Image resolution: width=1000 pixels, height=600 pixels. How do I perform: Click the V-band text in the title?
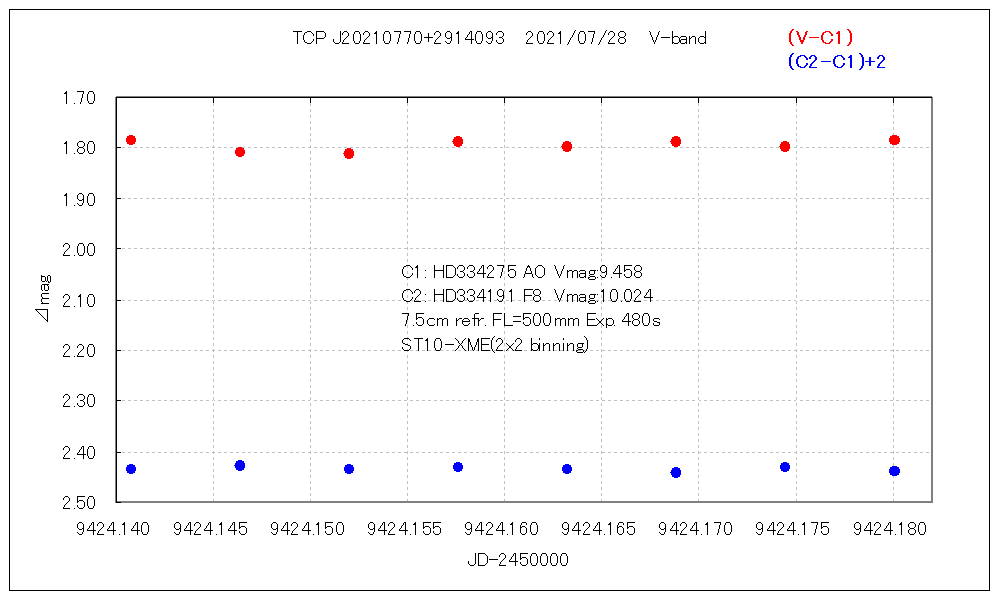pos(677,38)
